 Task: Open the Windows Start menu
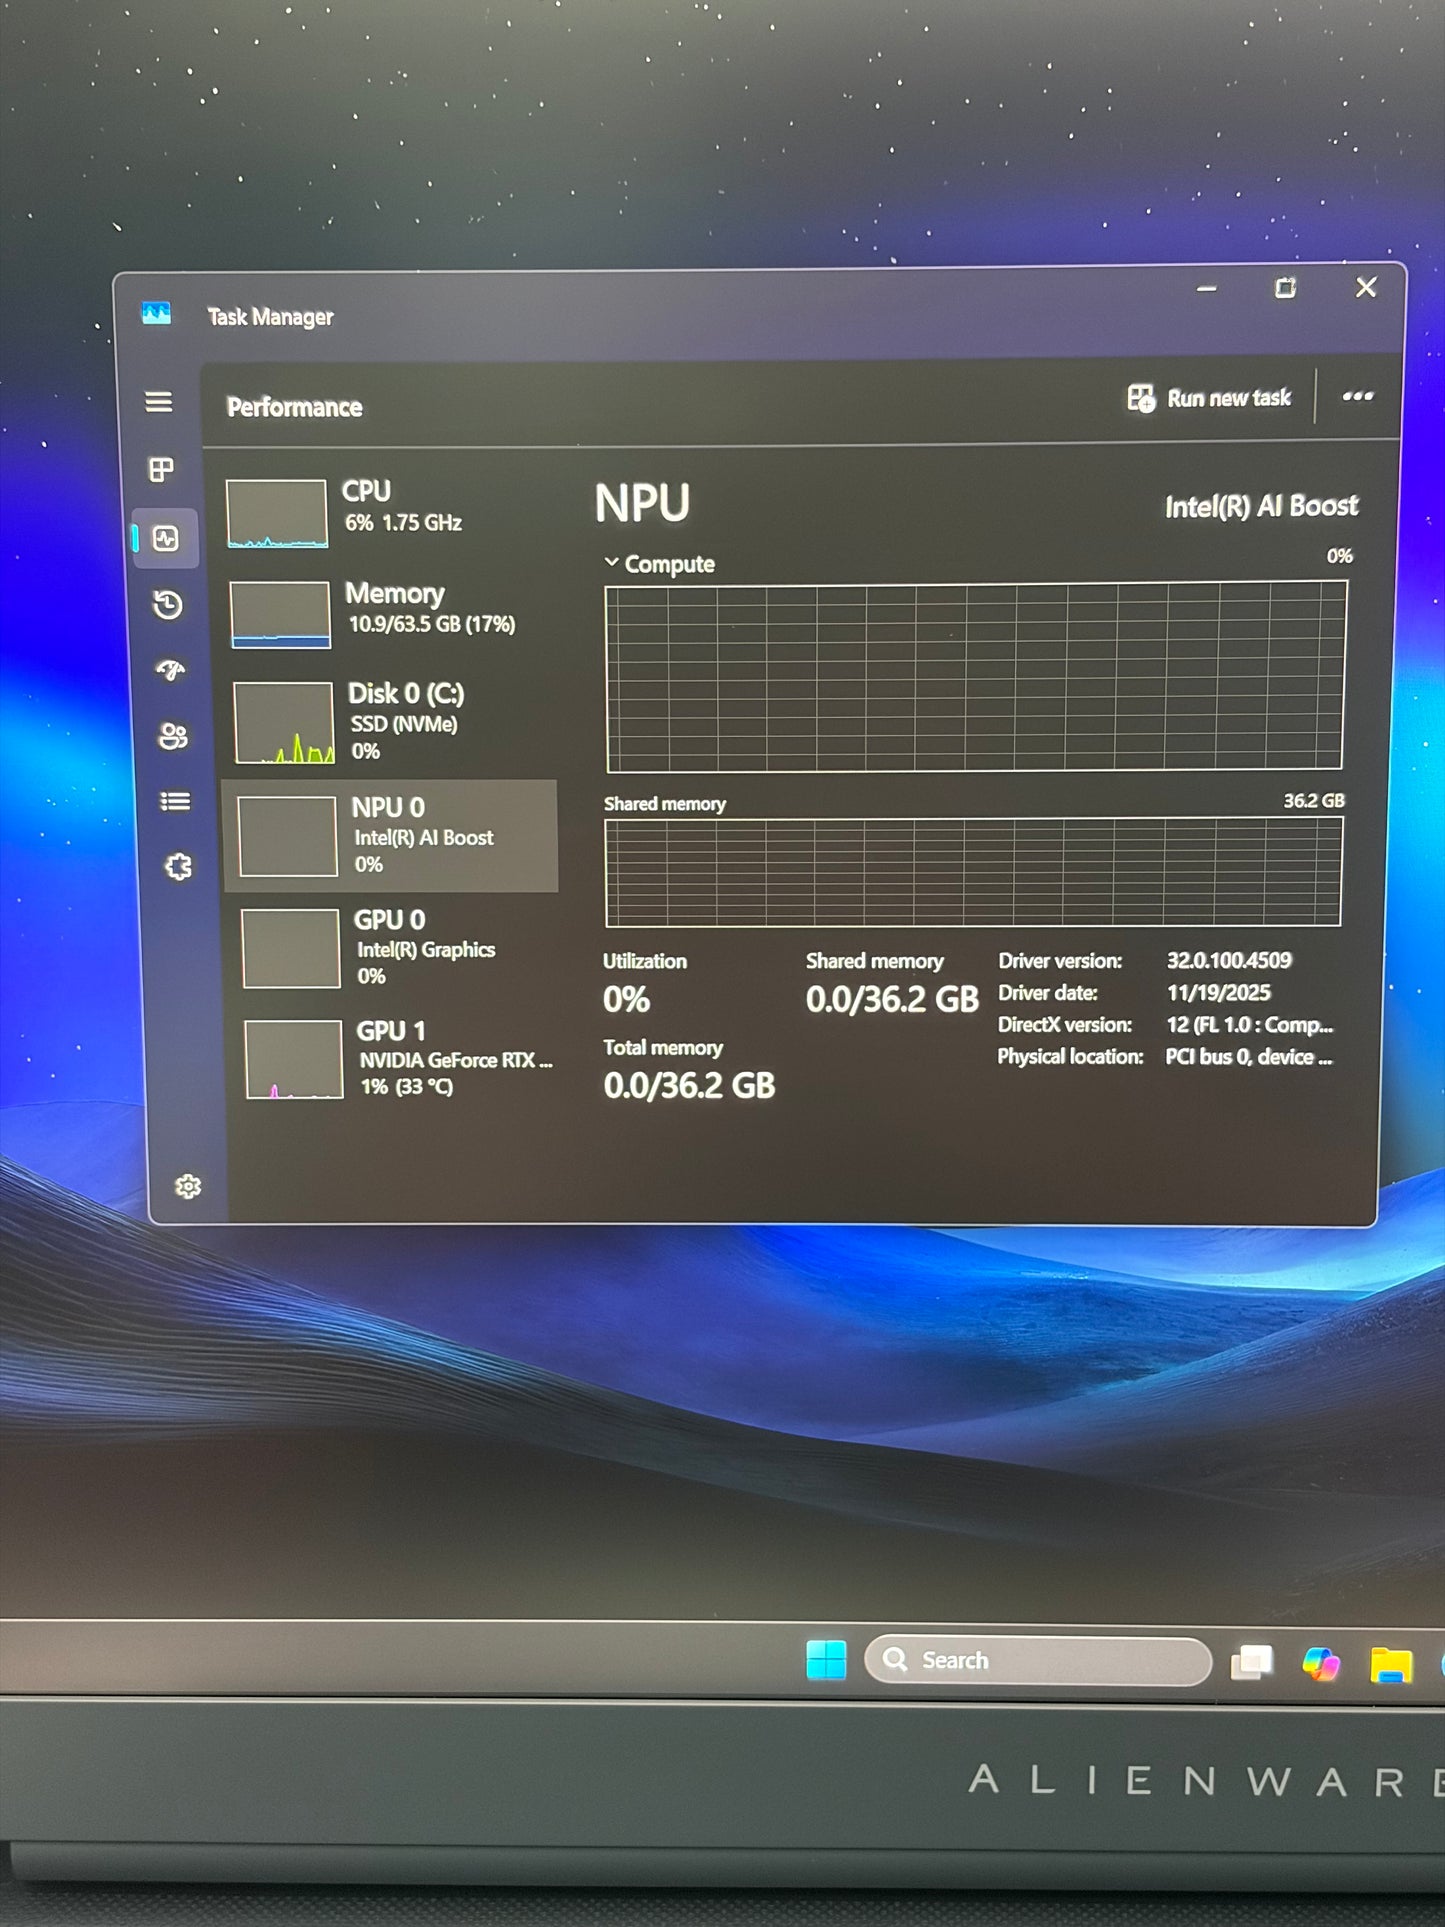[x=826, y=1660]
